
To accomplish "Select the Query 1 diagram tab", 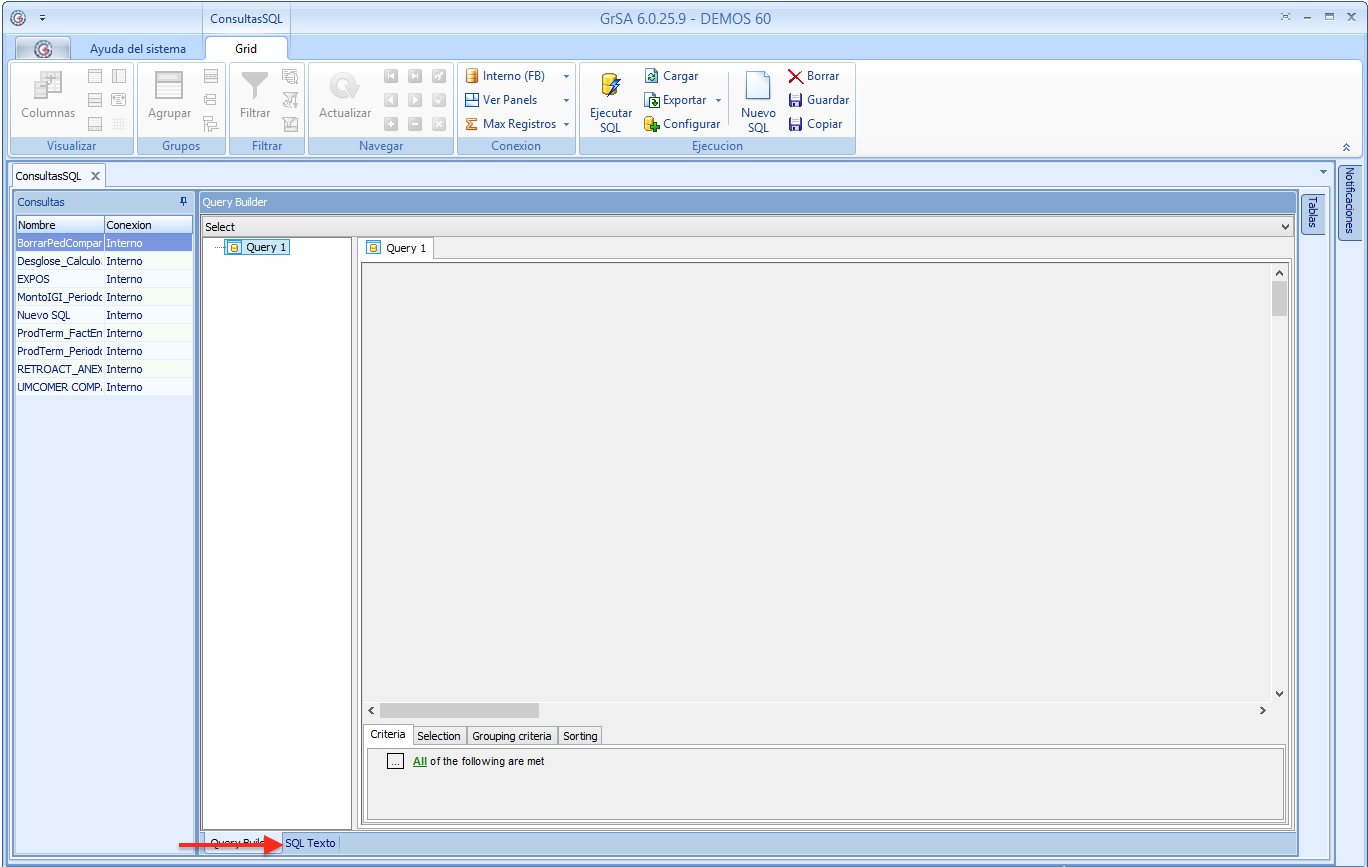I will [396, 248].
